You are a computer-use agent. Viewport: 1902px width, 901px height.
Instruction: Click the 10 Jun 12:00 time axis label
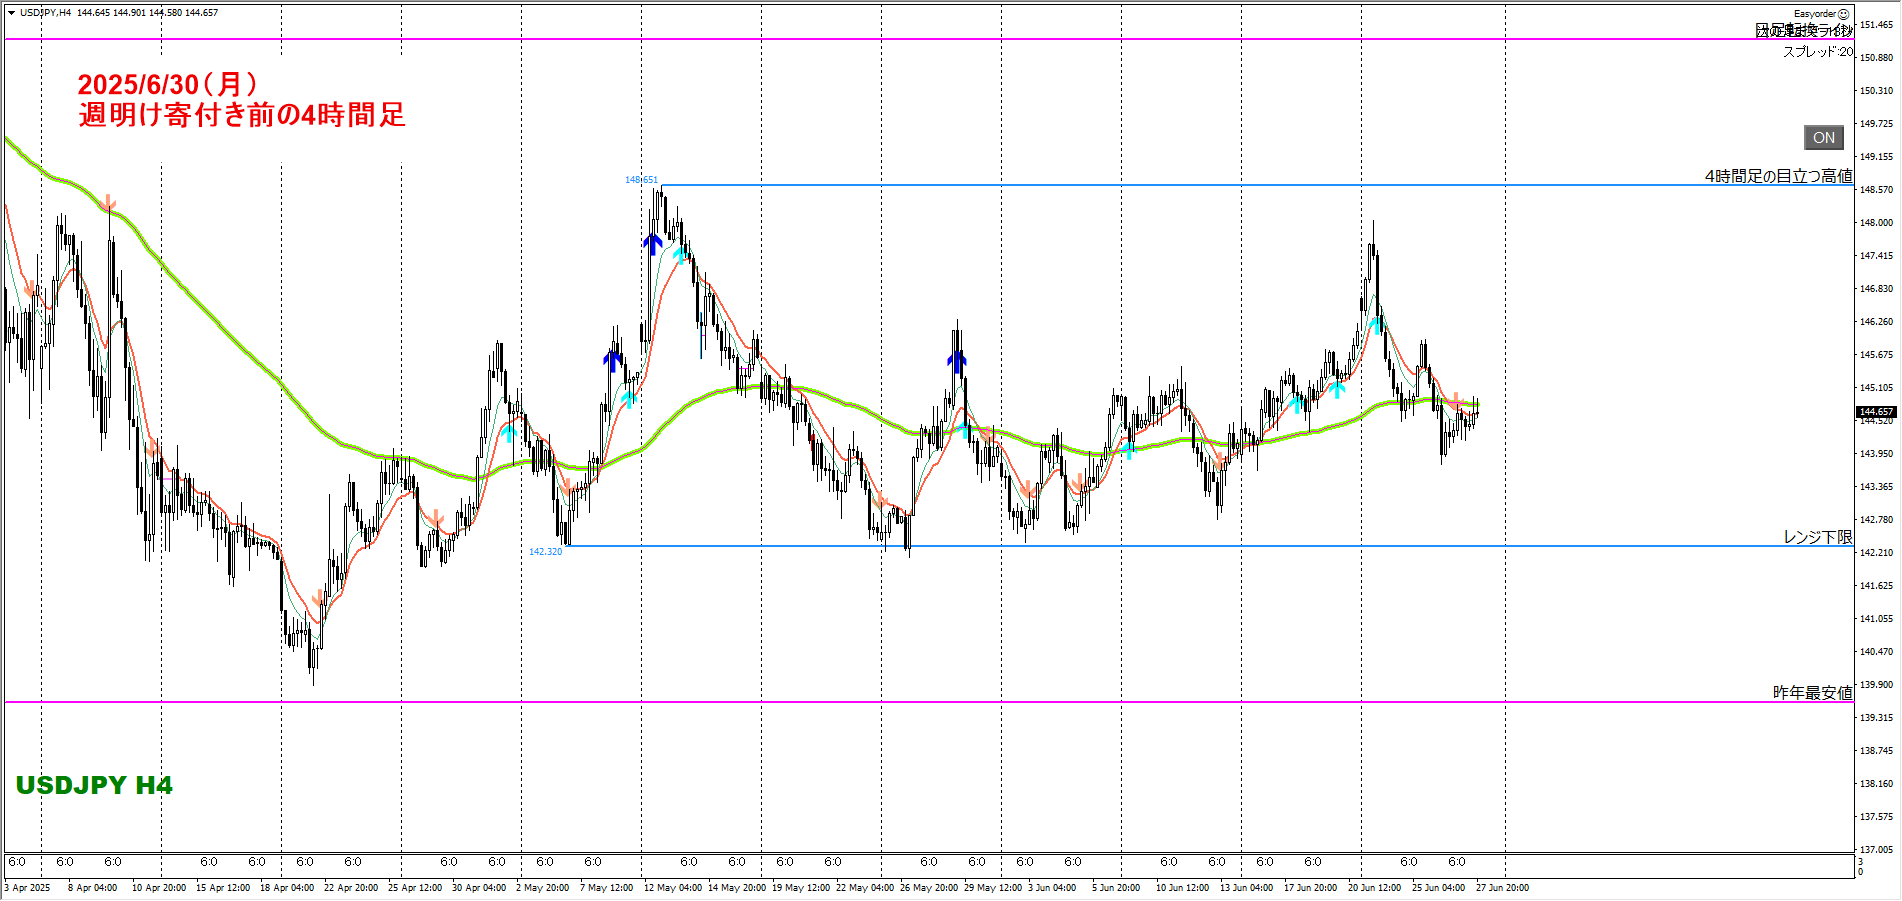point(1183,888)
